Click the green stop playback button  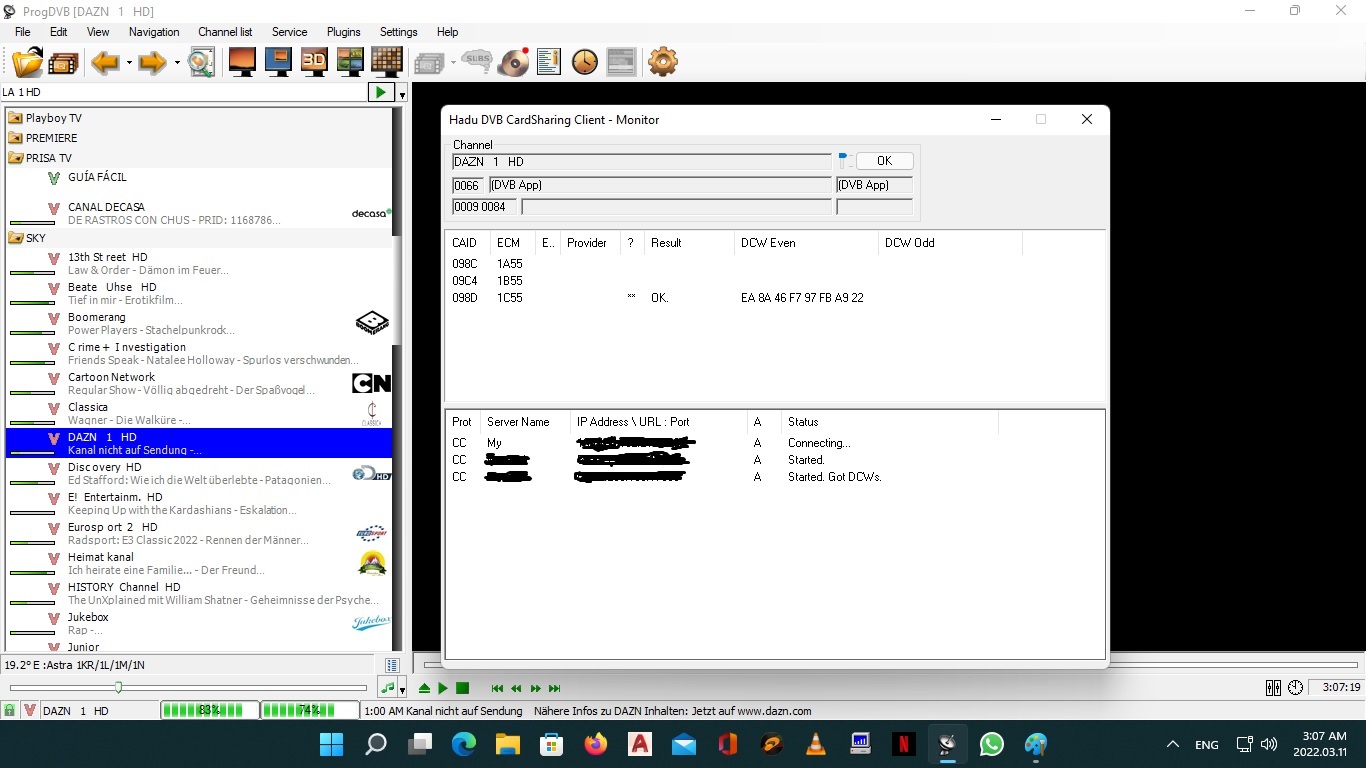point(462,688)
